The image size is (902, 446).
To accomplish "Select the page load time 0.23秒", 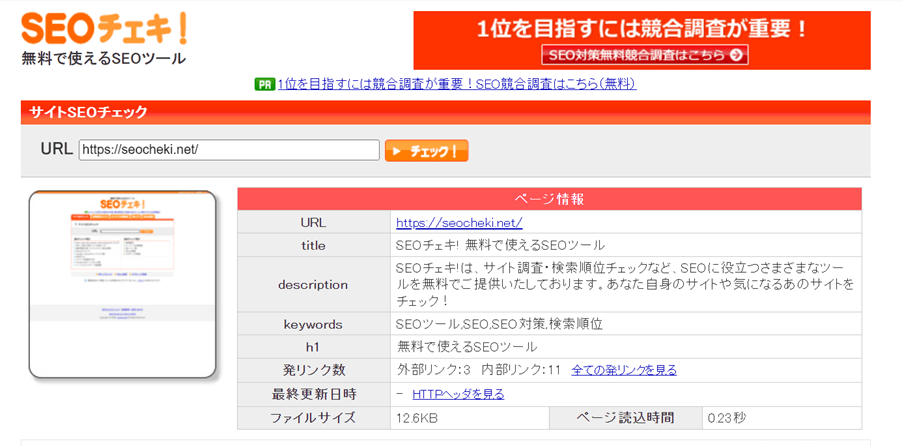I will (x=727, y=418).
